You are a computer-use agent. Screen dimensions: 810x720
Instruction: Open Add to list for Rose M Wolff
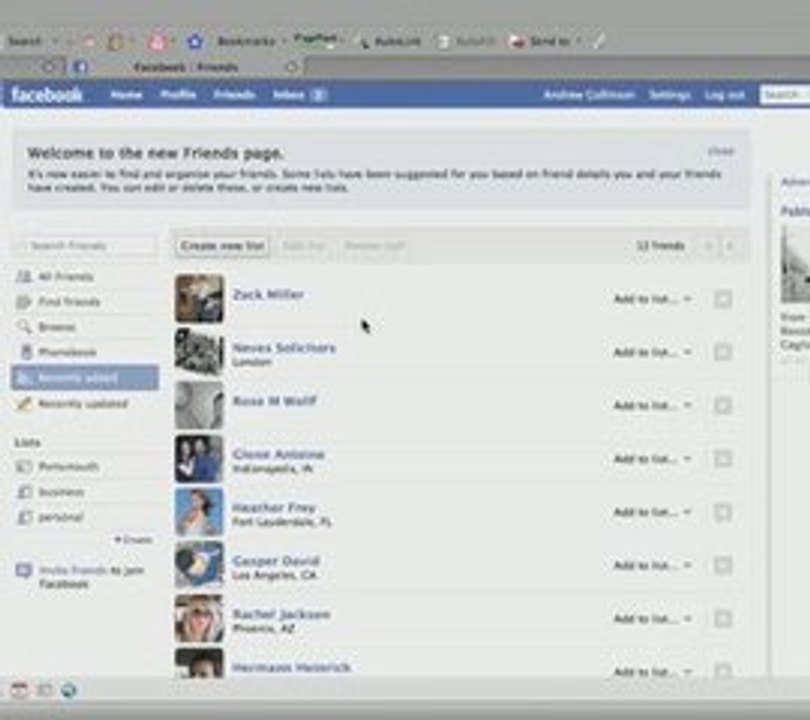point(652,405)
